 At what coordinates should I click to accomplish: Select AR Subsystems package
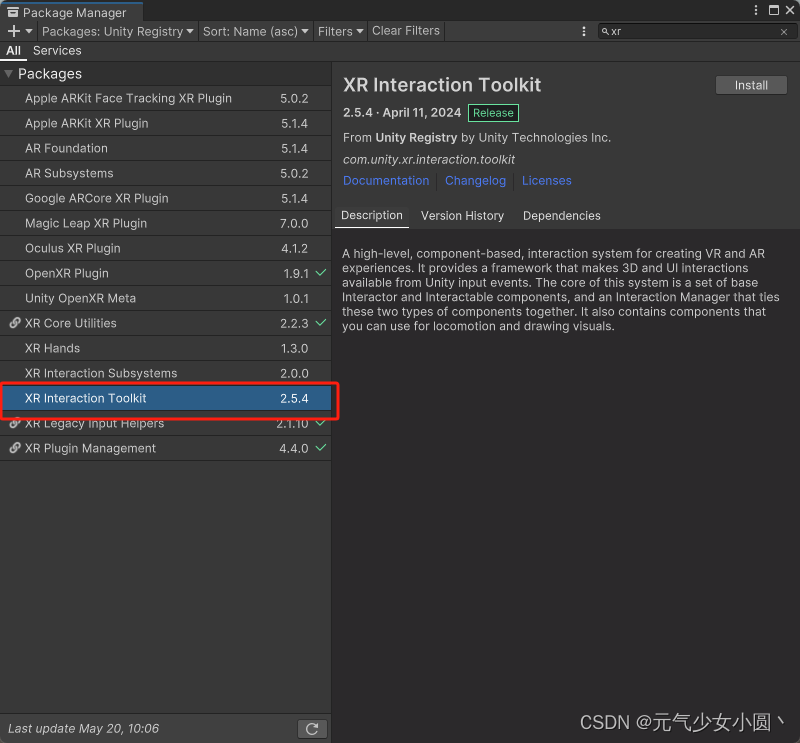point(165,173)
